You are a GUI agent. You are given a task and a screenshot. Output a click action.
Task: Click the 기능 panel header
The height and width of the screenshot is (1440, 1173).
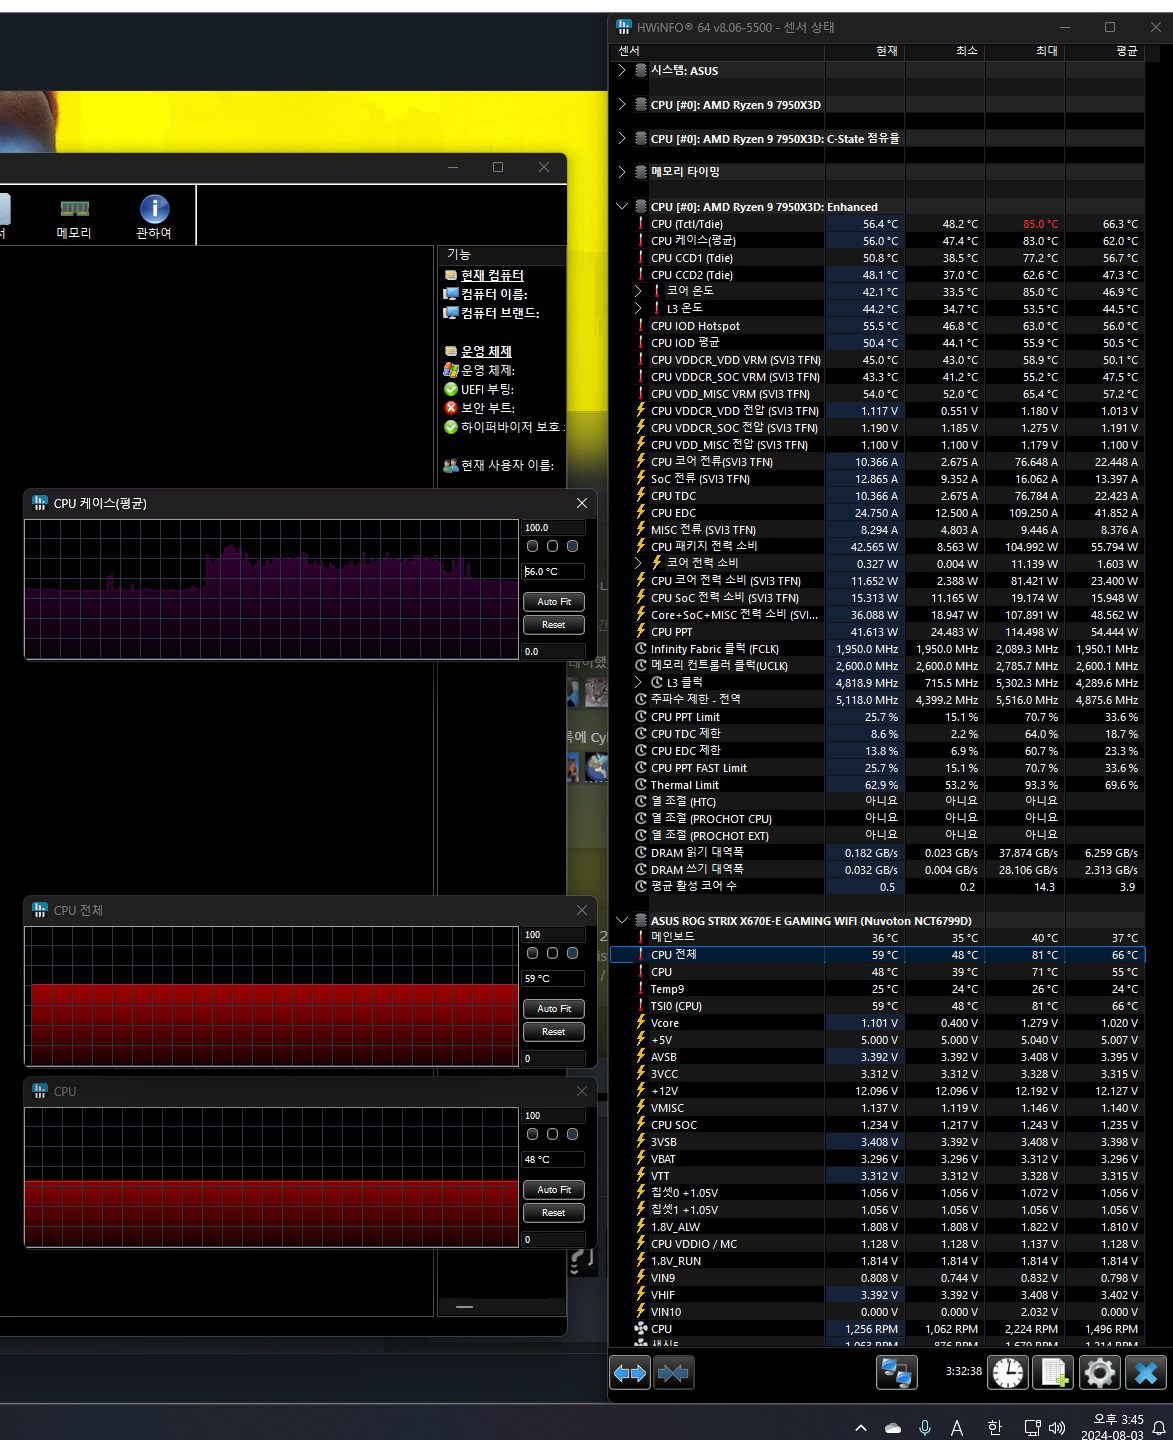pos(501,255)
